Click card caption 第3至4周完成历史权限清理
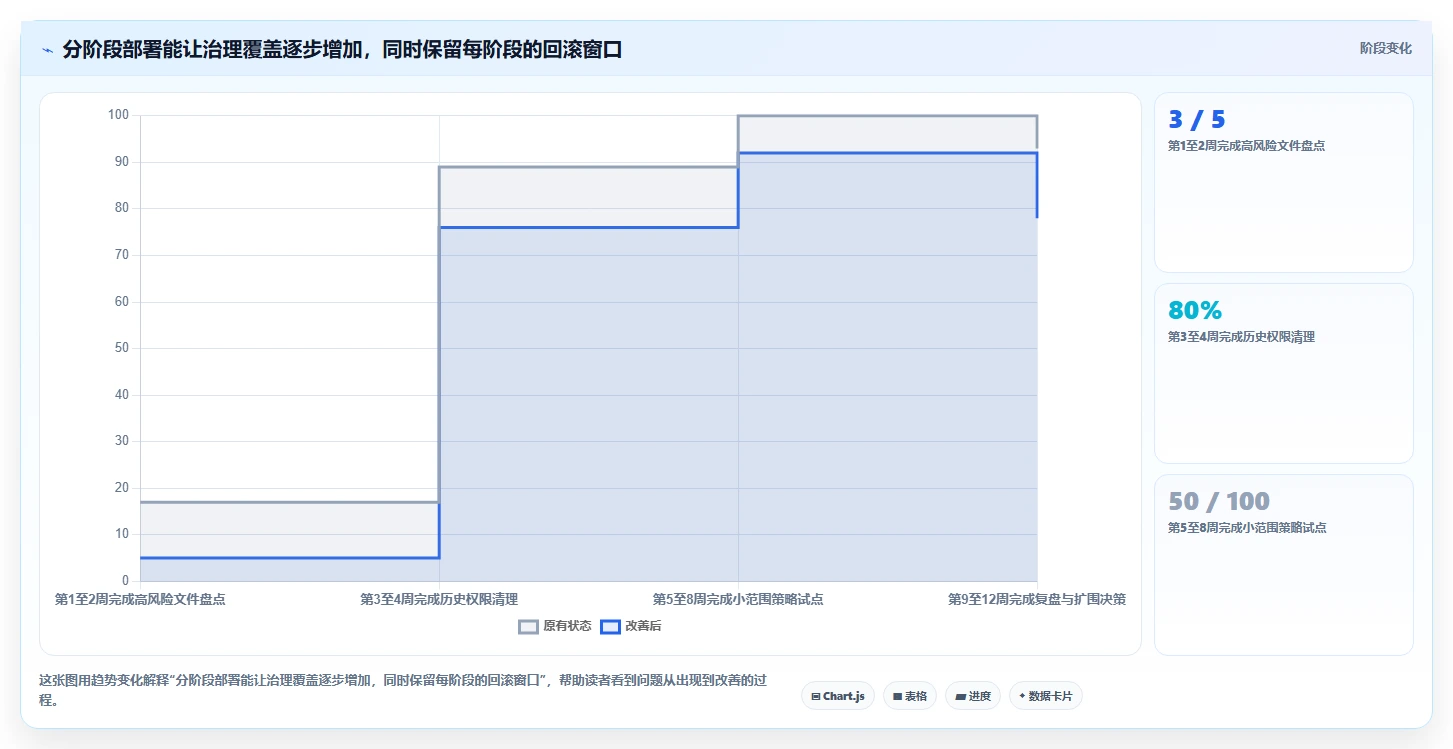1453x749 pixels. click(x=1241, y=337)
